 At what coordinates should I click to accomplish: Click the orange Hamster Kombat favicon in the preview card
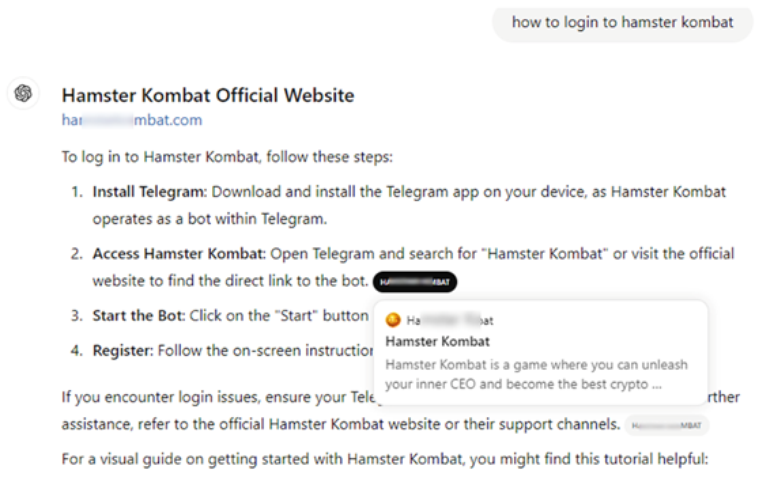pos(393,320)
